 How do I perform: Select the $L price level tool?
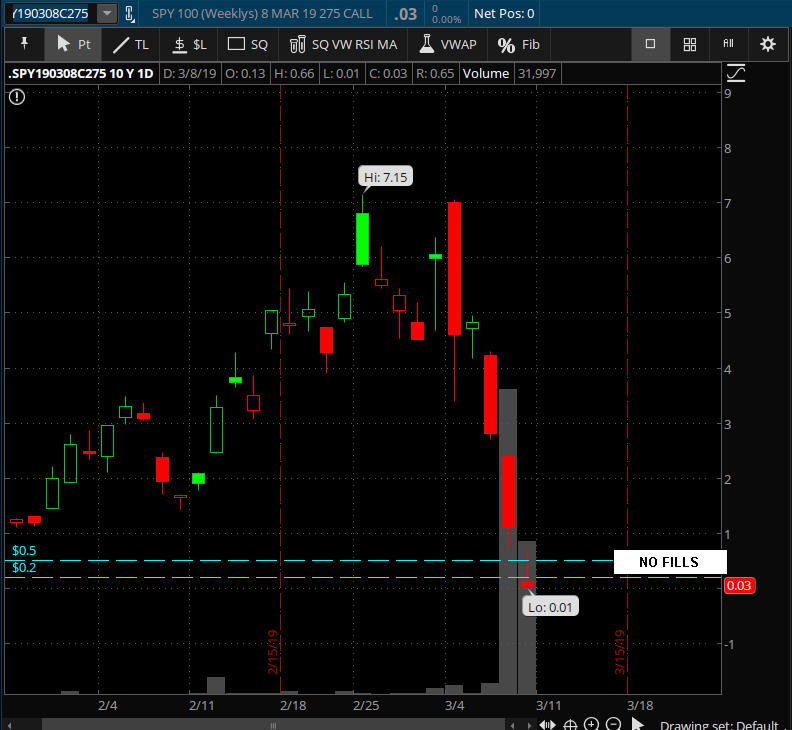click(189, 44)
